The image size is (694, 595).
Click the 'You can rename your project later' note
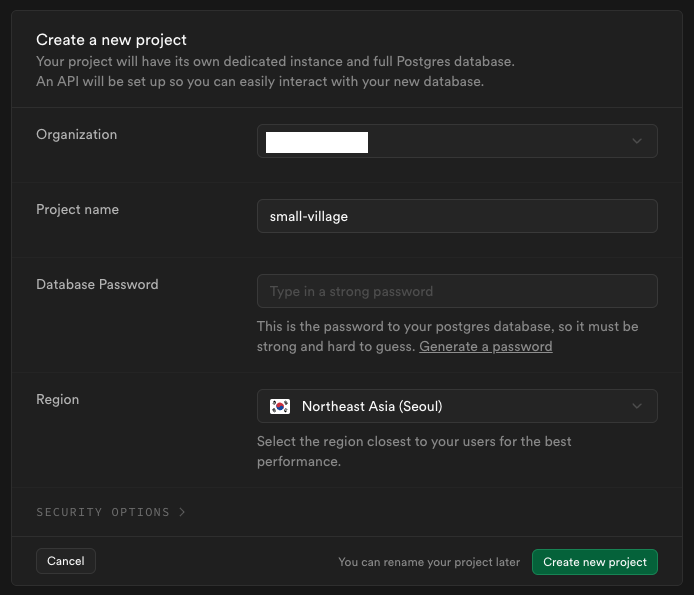point(429,562)
